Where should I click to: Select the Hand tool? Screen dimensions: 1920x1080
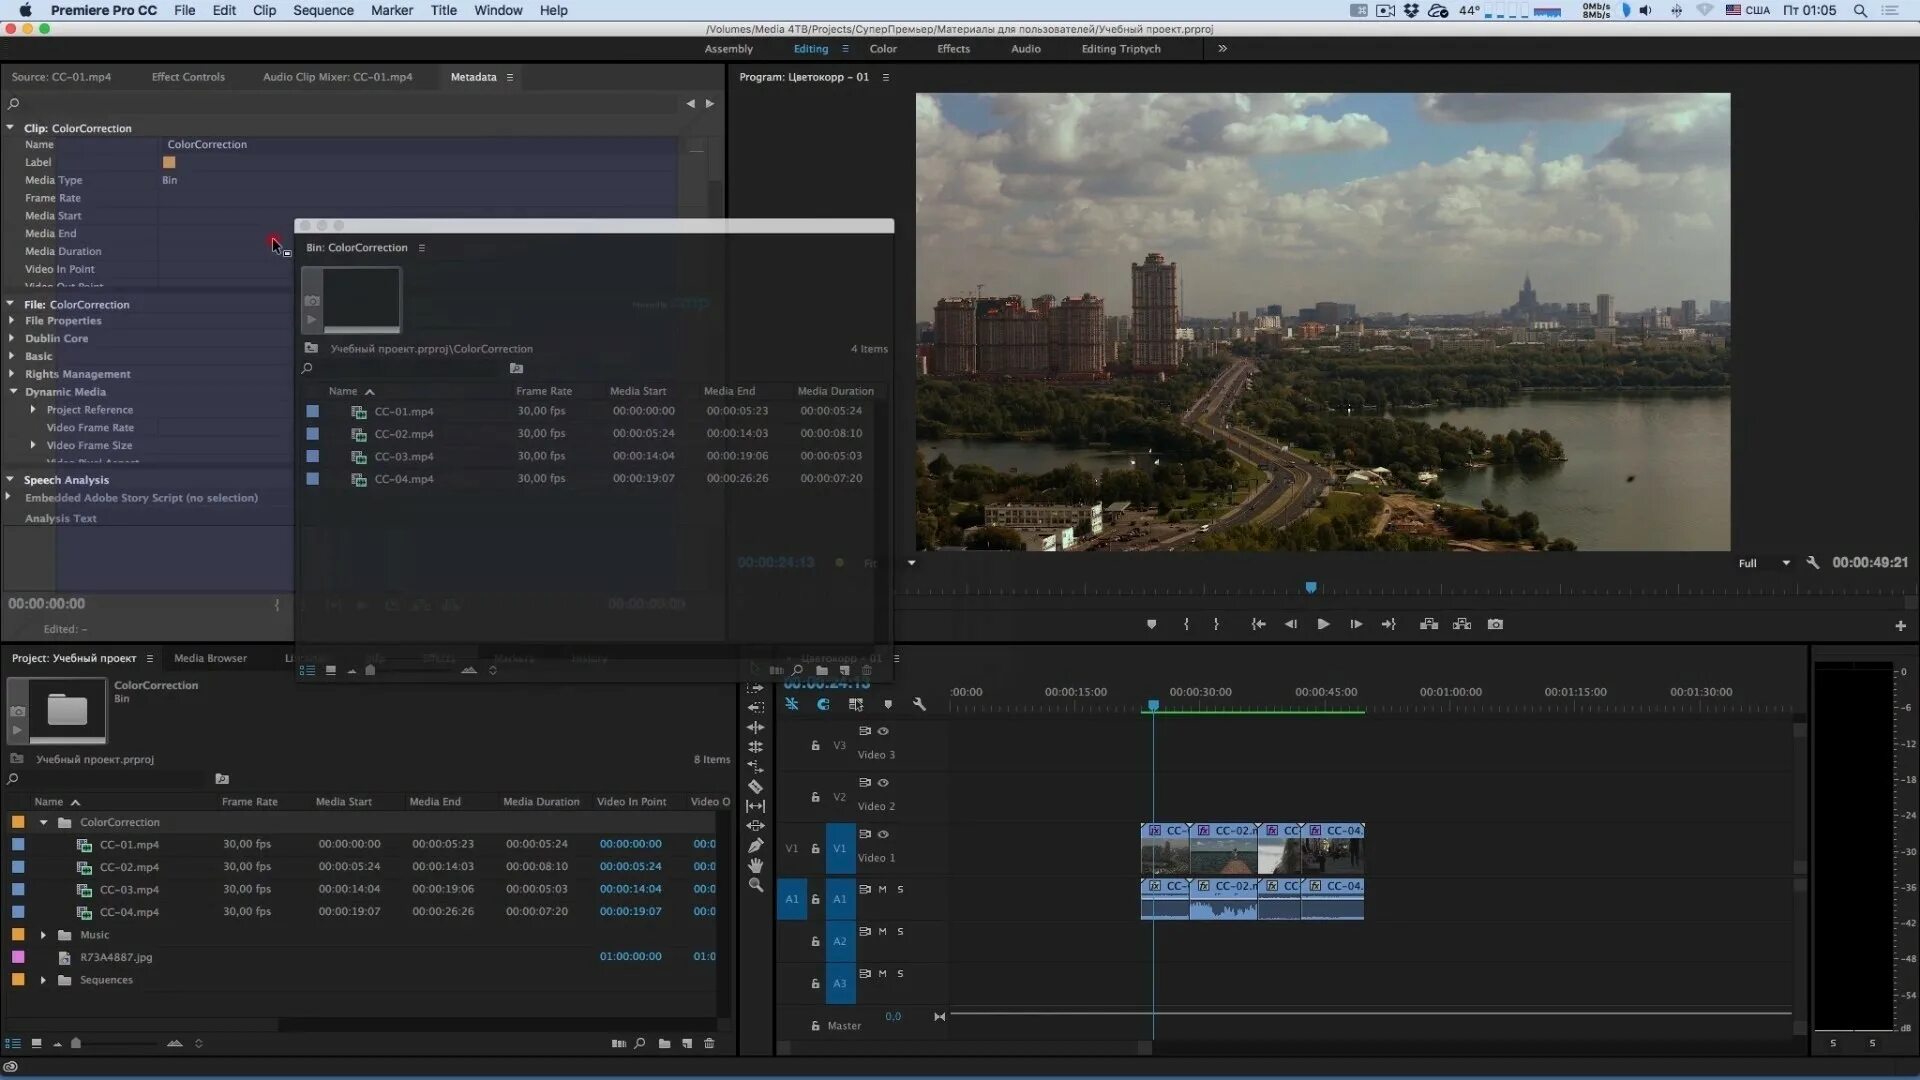click(756, 865)
